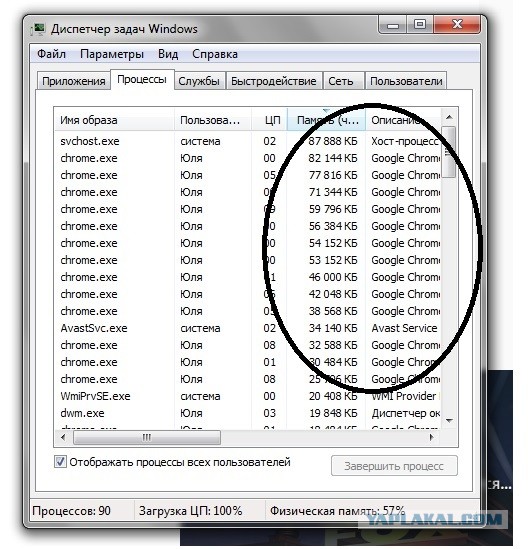
Task: Sort by the Память column header
Action: point(326,120)
